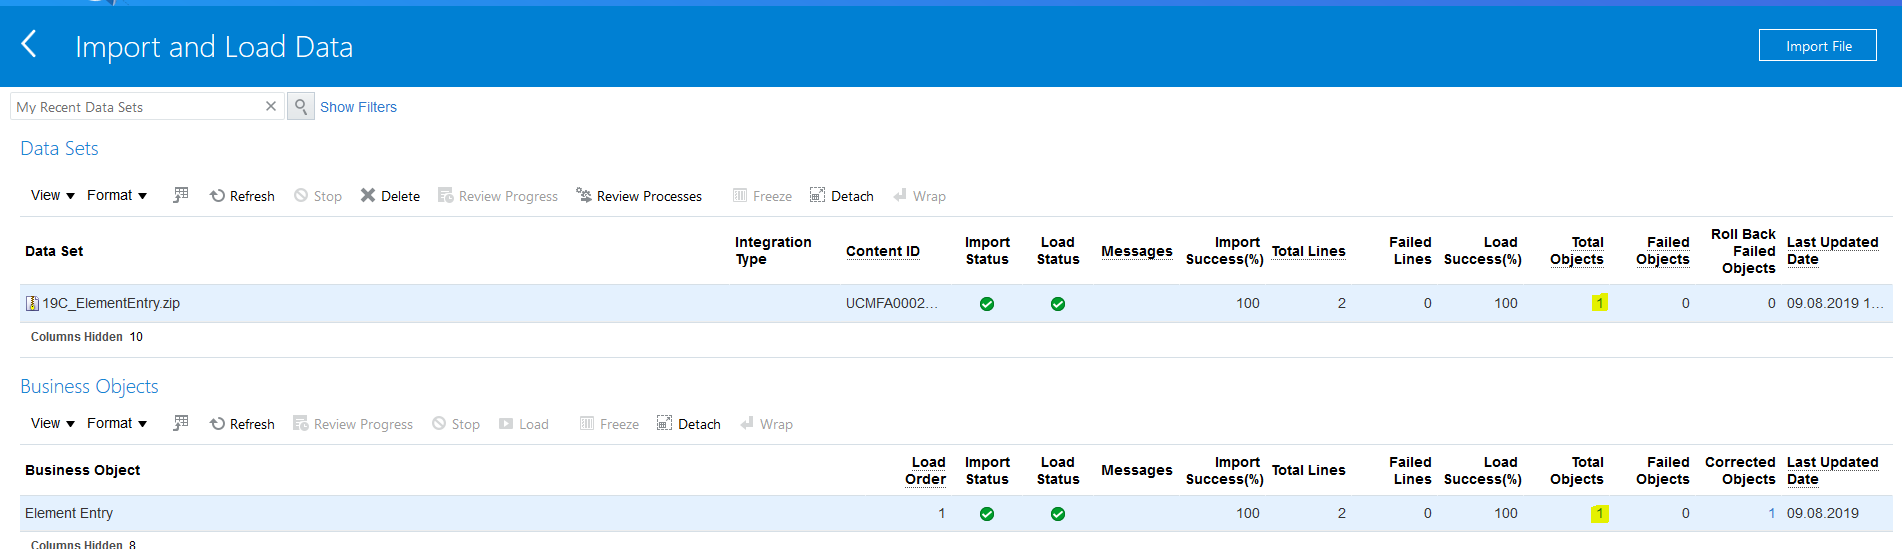The height and width of the screenshot is (549, 1902).
Task: Click the Element Entry business object row
Action: tap(69, 513)
